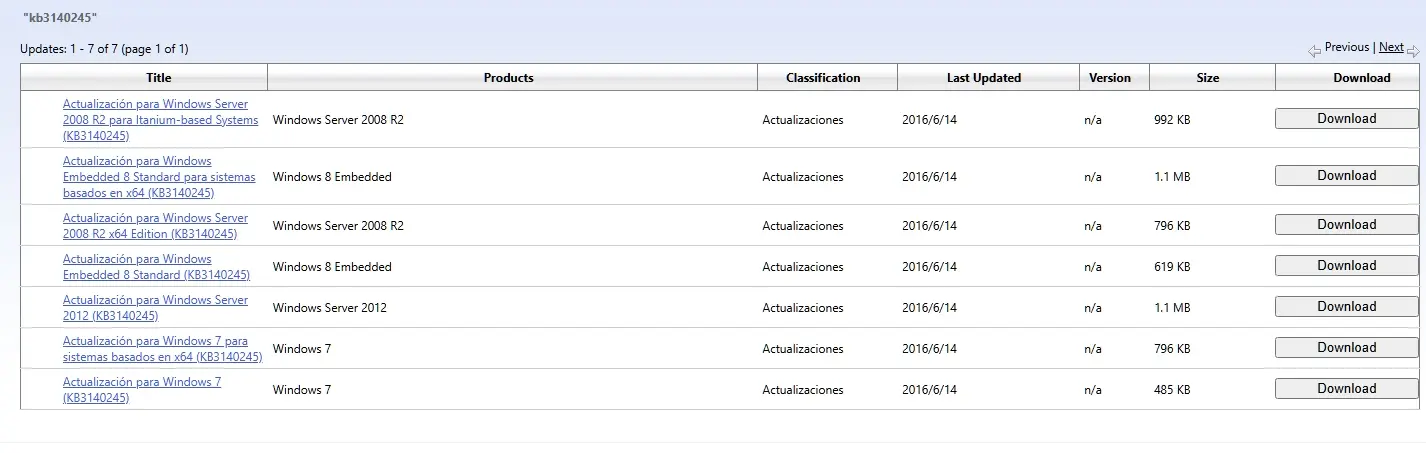1426x453 pixels.
Task: Open Windows Server 2008 R2 Itanium update link
Action: [x=160, y=120]
